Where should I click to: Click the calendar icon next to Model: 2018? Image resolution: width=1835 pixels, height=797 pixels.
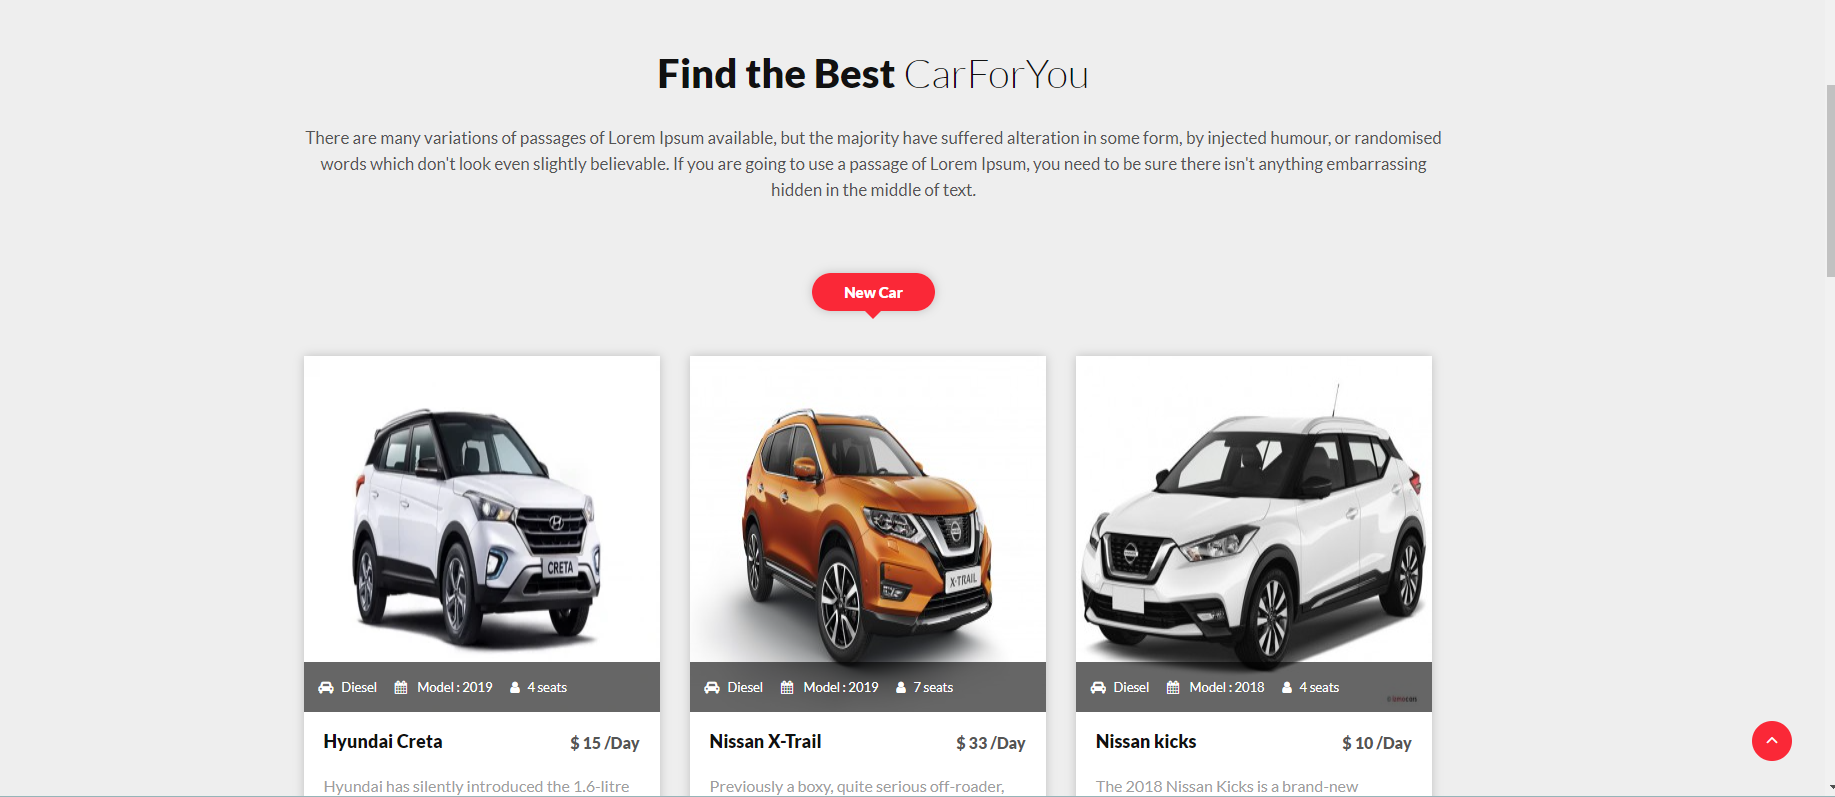click(1173, 688)
